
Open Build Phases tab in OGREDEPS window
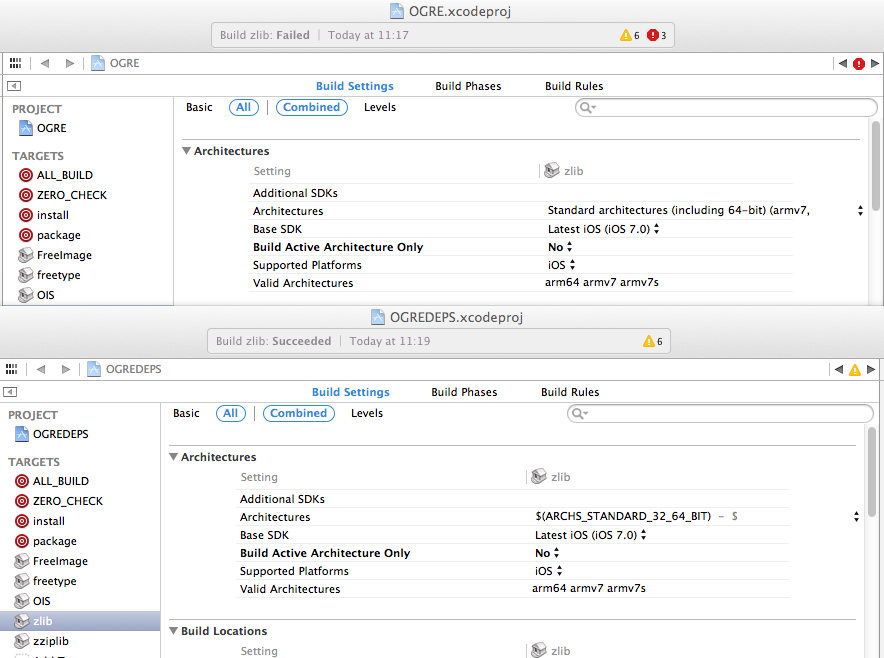464,392
